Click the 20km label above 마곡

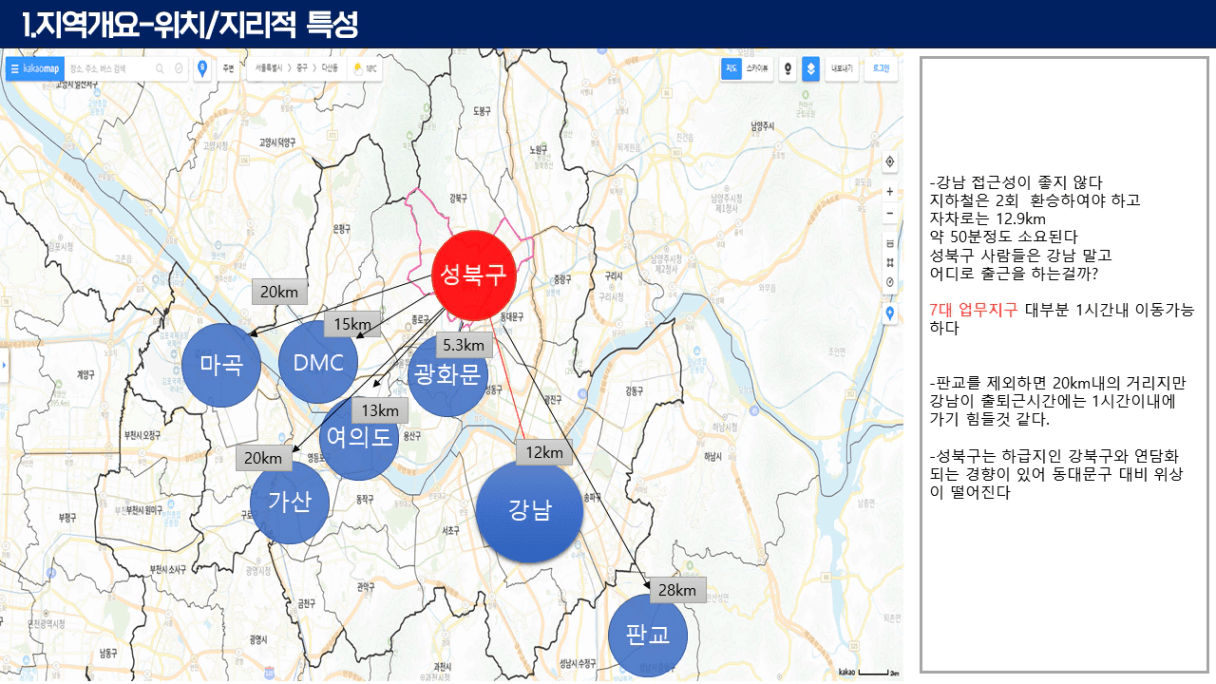click(x=279, y=291)
